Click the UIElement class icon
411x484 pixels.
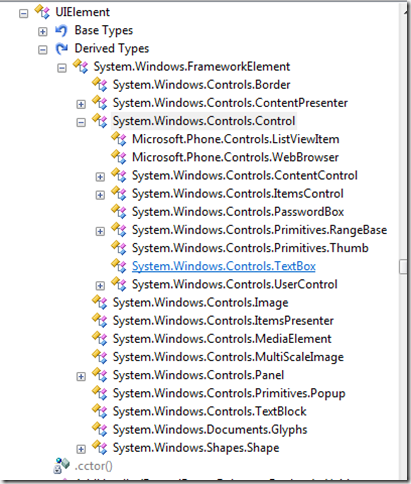42,12
